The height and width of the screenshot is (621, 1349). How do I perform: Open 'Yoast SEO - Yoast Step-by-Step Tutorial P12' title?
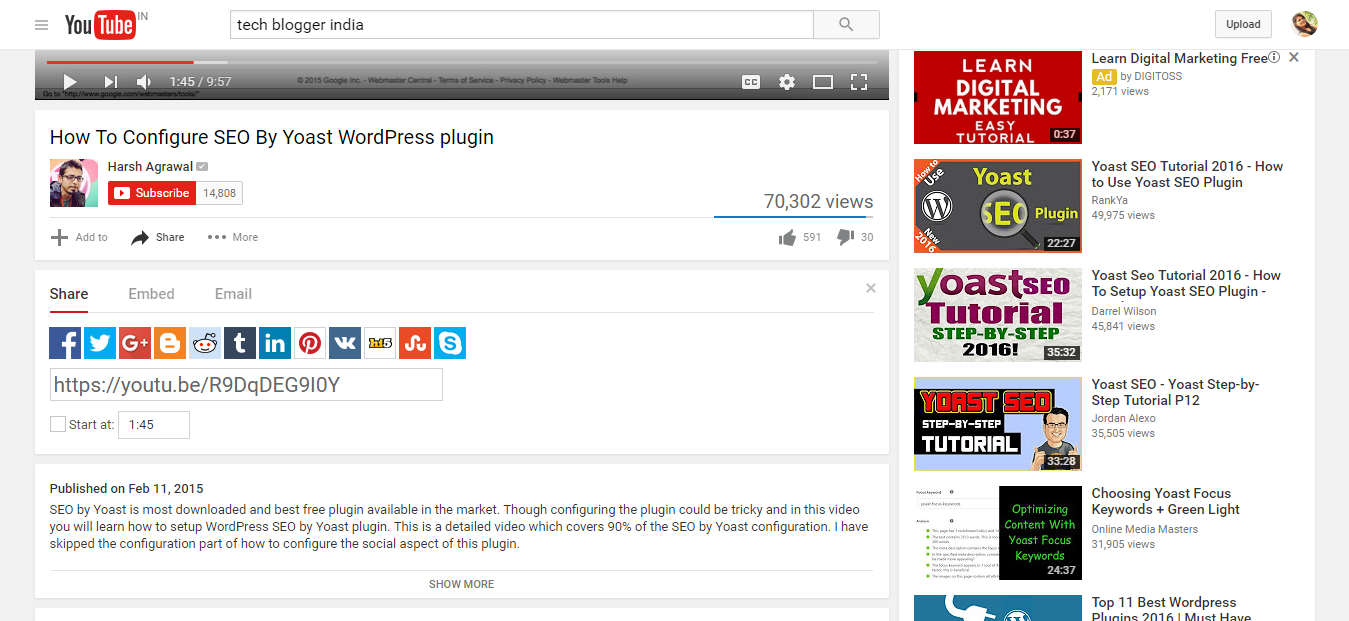[1176, 392]
